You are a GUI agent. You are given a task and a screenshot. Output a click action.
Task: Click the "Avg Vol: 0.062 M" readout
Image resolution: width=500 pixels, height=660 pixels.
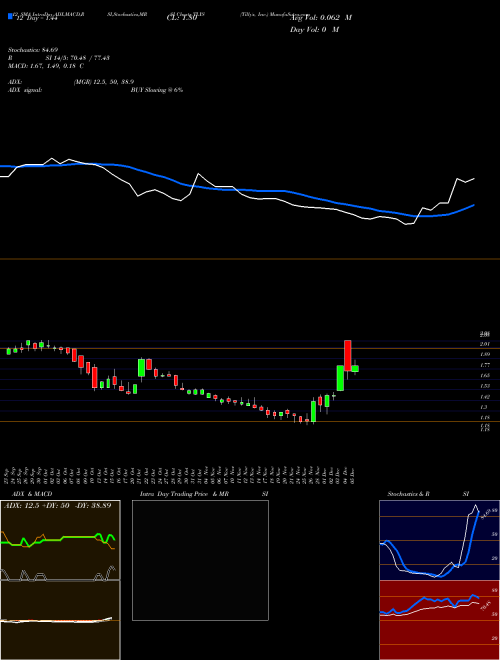tap(321, 18)
